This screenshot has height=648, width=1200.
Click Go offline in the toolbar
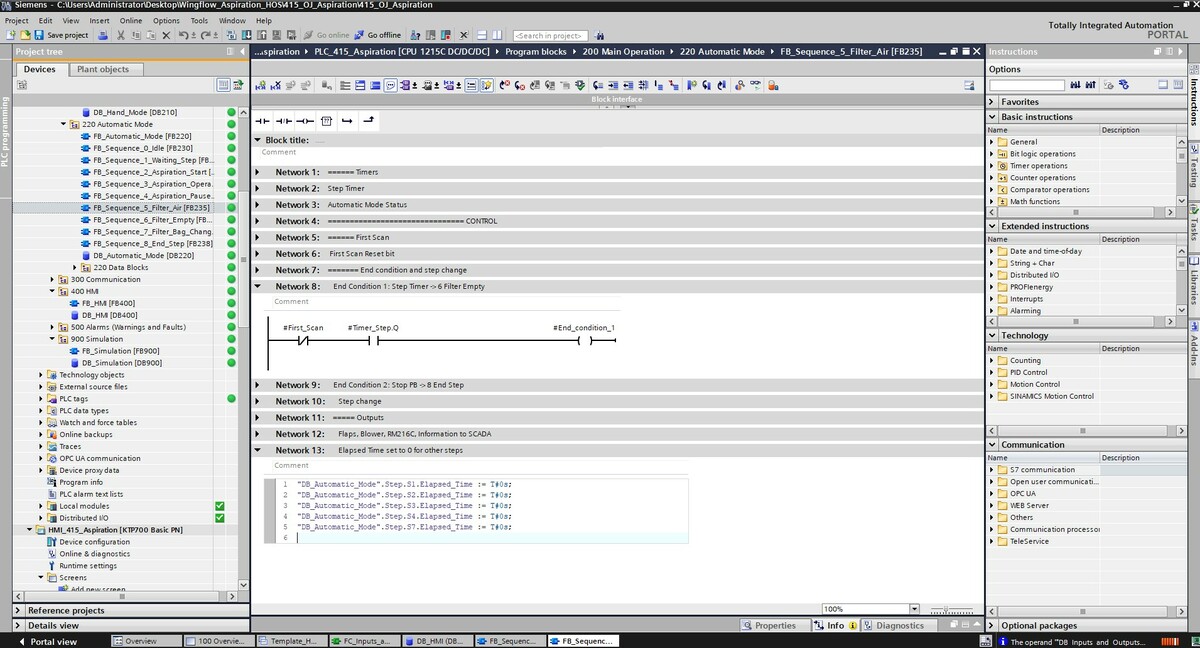(377, 35)
